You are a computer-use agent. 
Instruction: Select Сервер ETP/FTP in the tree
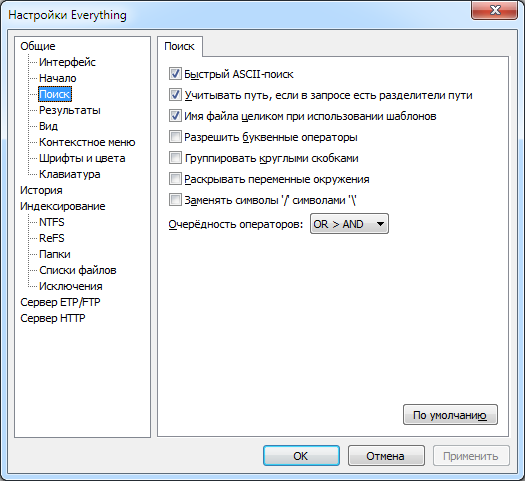coord(60,302)
